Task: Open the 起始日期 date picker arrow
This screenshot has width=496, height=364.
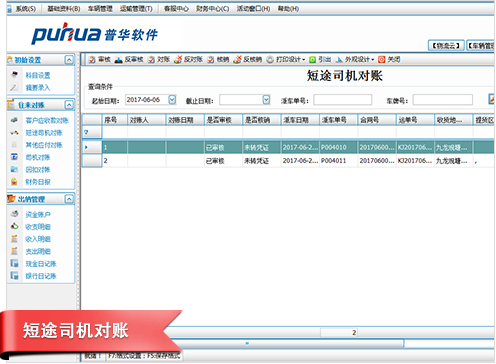Action: (x=172, y=100)
